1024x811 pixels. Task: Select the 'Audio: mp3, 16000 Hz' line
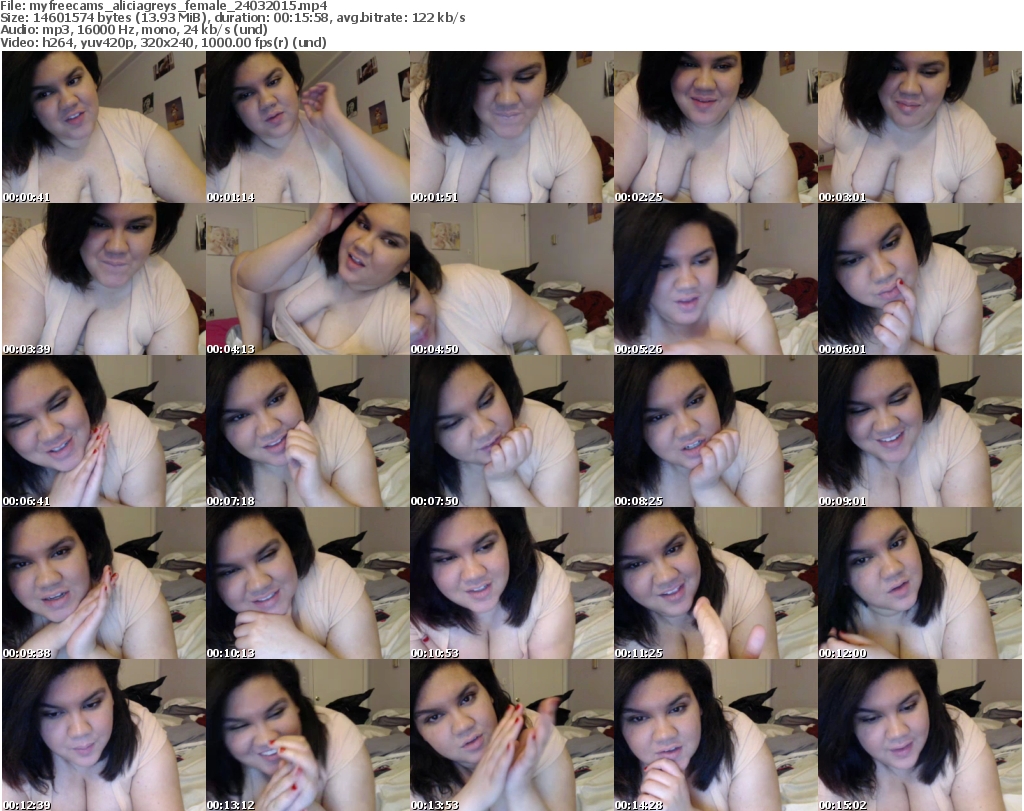134,30
